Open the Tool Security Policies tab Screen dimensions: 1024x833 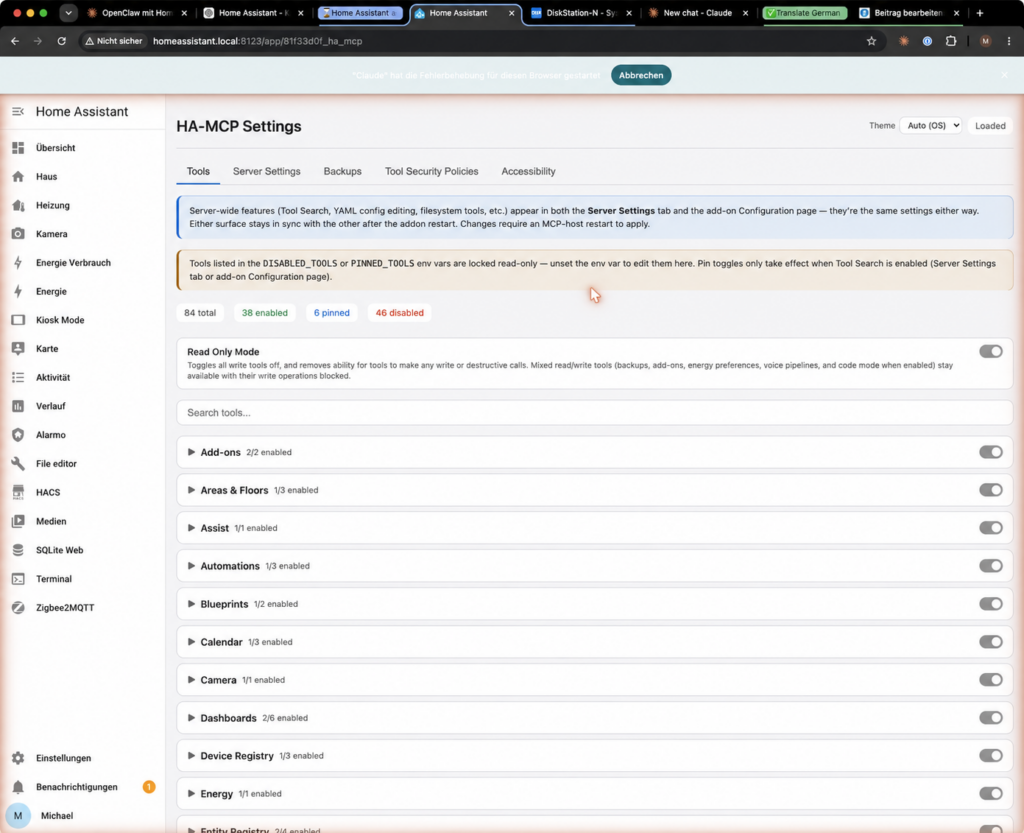432,172
